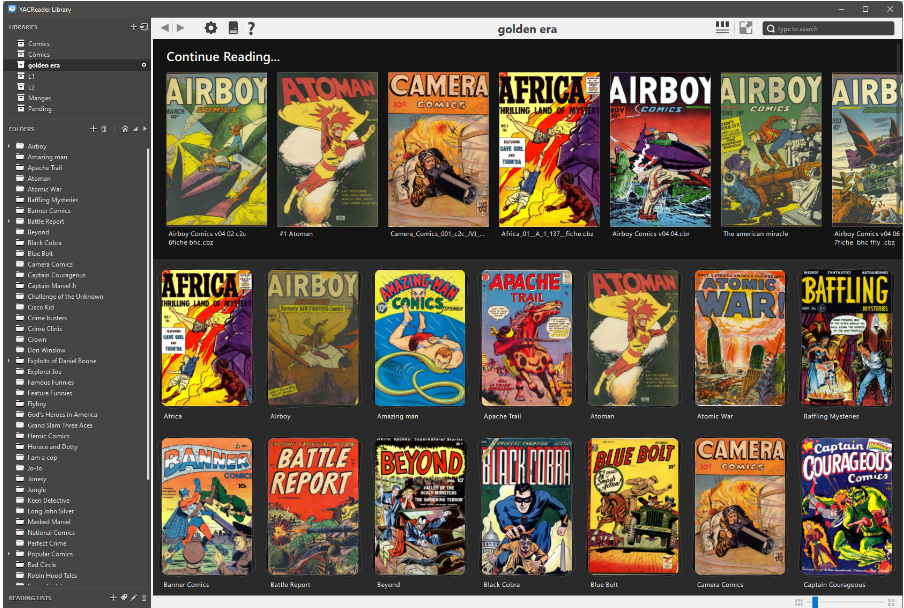Toggle fullscreen mode icon in toolbar
The height and width of the screenshot is (608, 904).
pos(745,28)
